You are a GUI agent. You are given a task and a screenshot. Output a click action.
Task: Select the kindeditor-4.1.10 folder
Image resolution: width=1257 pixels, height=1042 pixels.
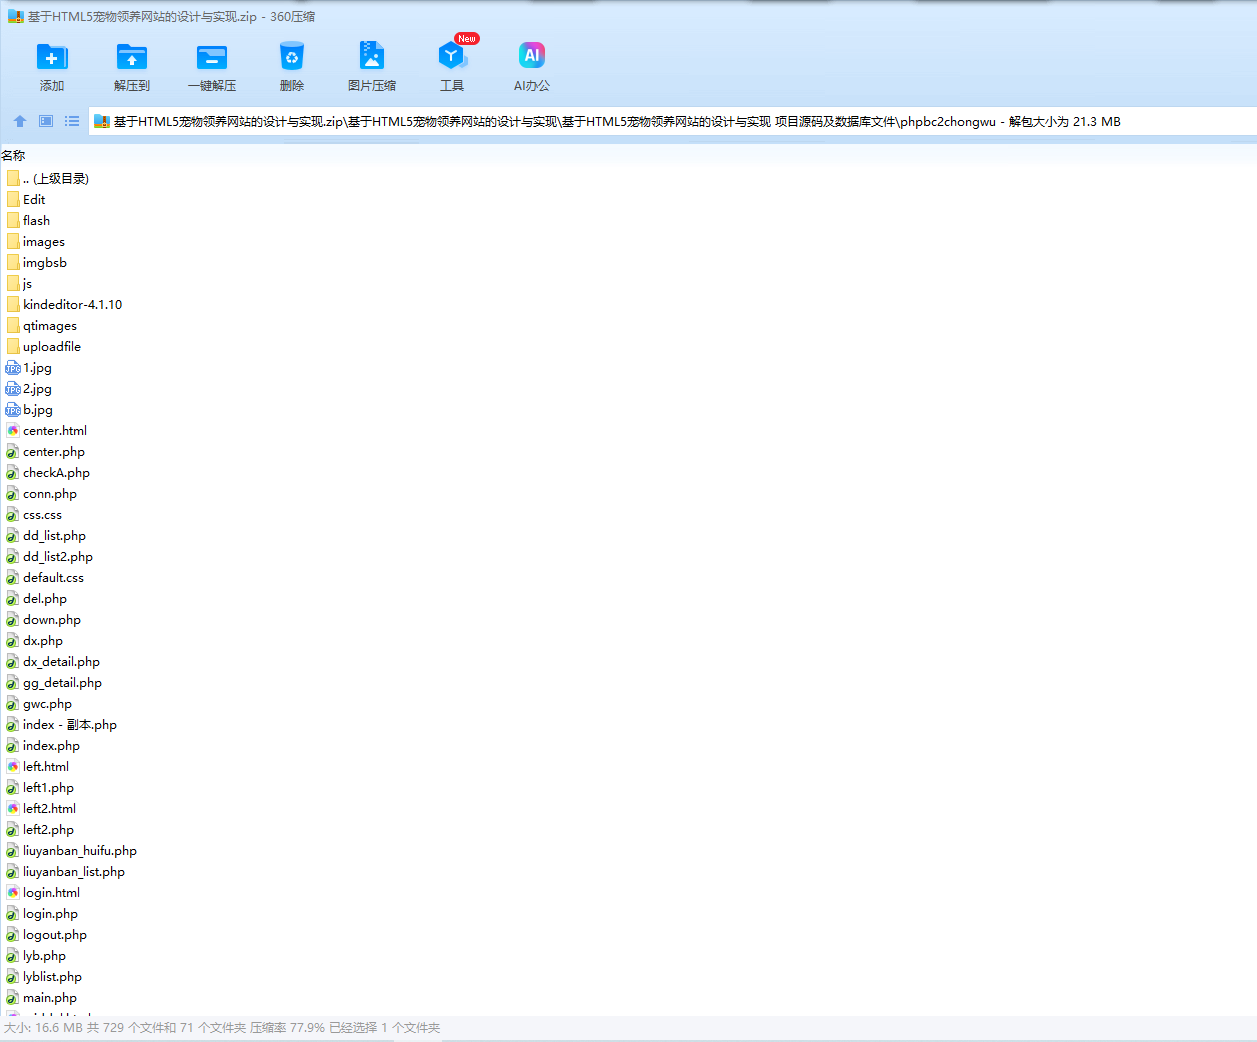64,304
